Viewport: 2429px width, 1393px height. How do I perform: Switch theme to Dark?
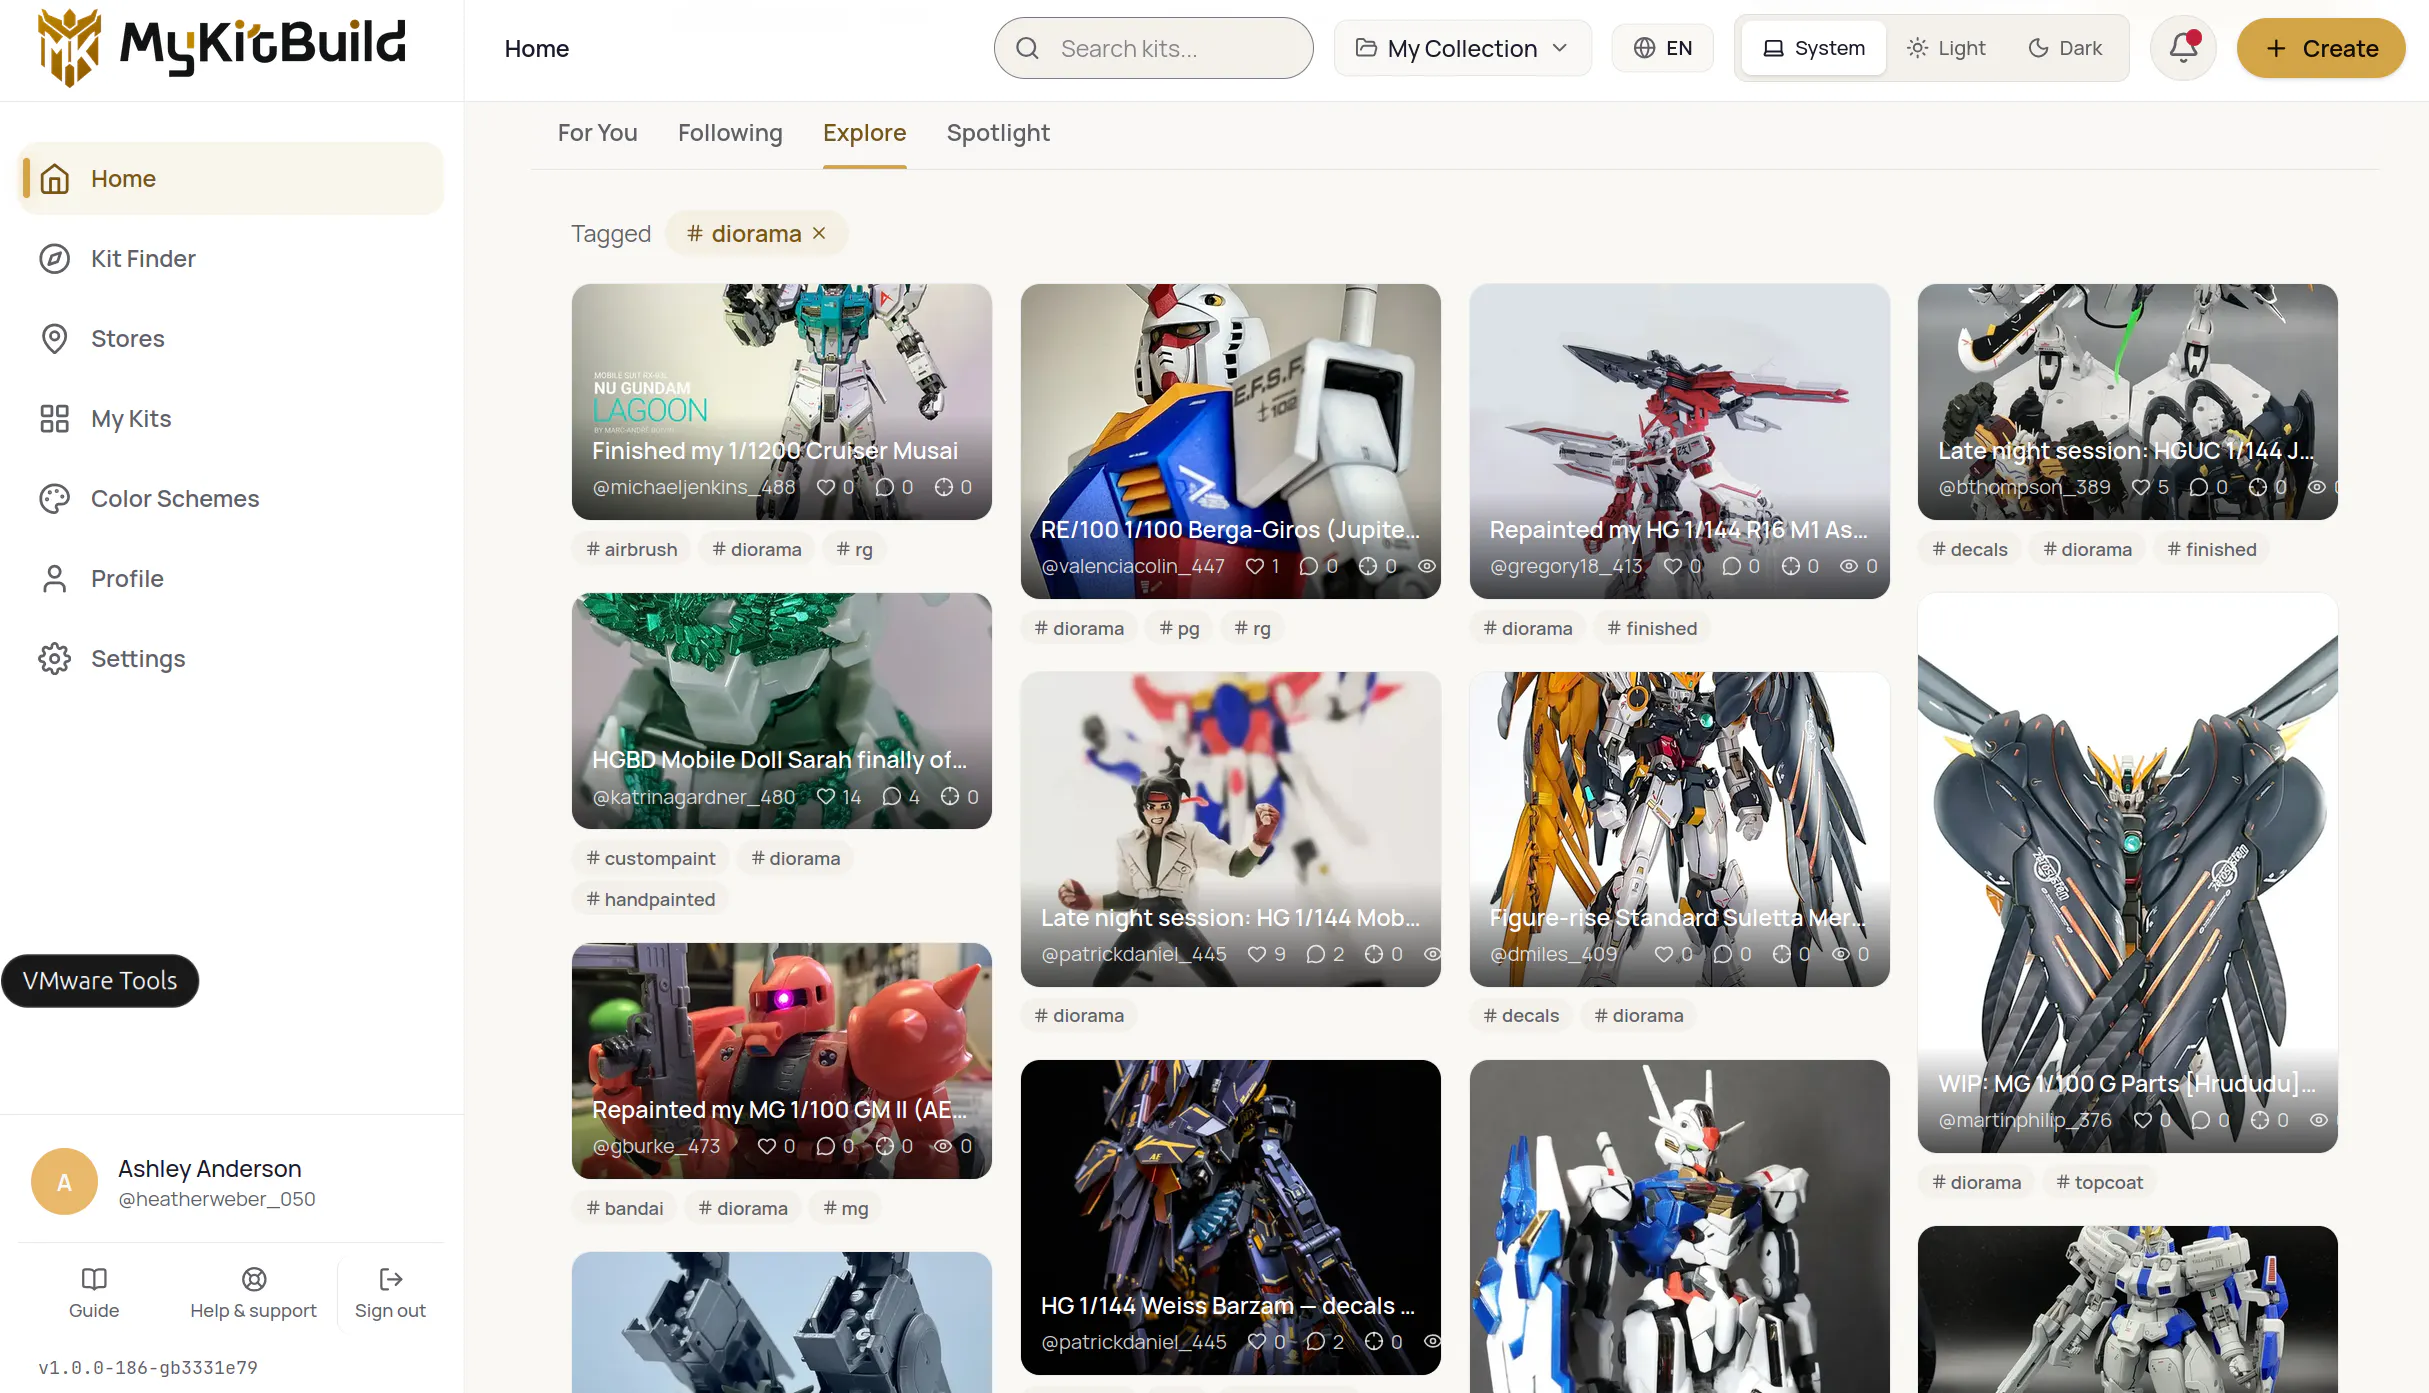(x=2065, y=48)
